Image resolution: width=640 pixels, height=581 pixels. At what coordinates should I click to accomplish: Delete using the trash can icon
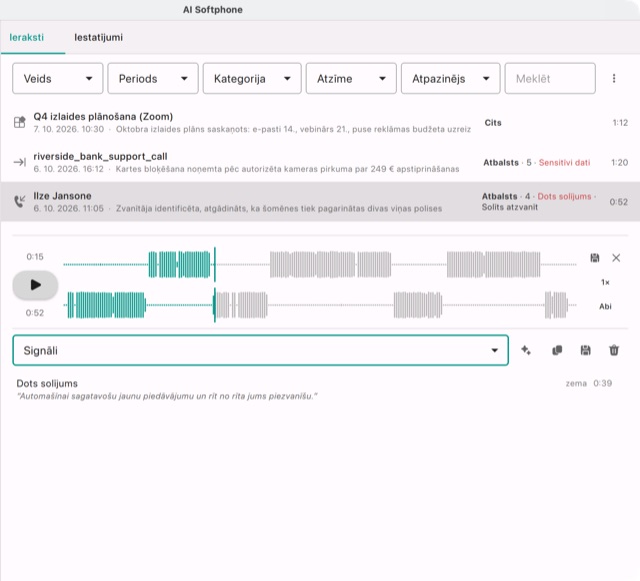pyautogui.click(x=614, y=350)
